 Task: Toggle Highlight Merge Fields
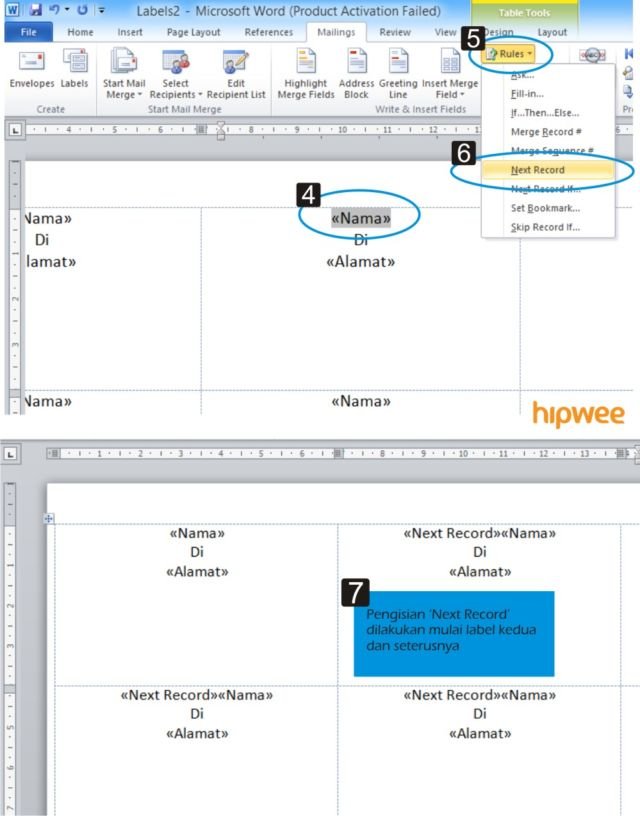coord(306,74)
